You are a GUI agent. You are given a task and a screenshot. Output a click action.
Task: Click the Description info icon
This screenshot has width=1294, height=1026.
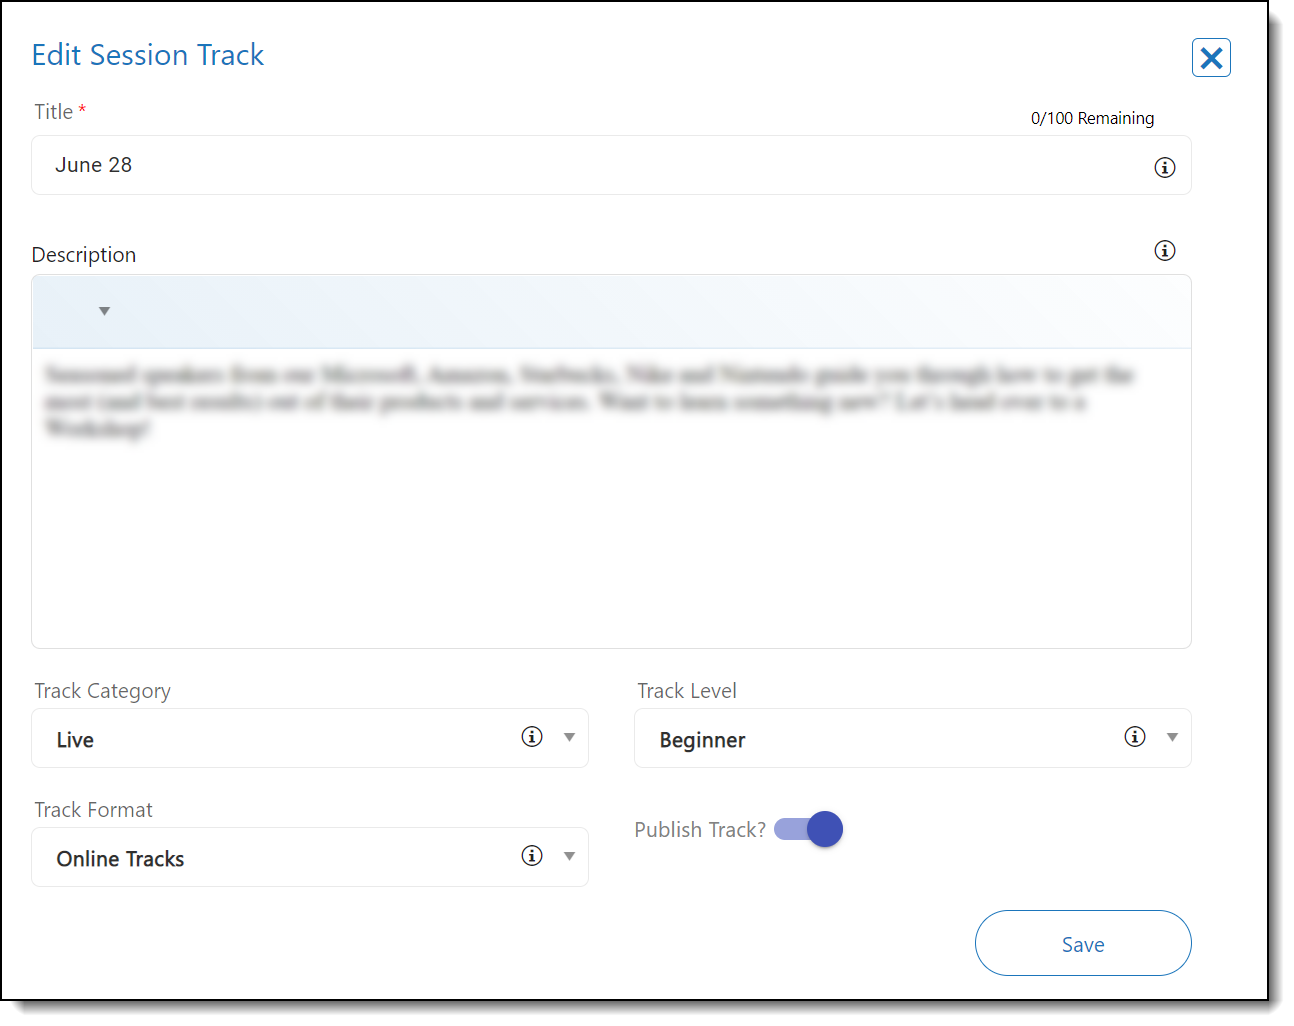click(1164, 251)
